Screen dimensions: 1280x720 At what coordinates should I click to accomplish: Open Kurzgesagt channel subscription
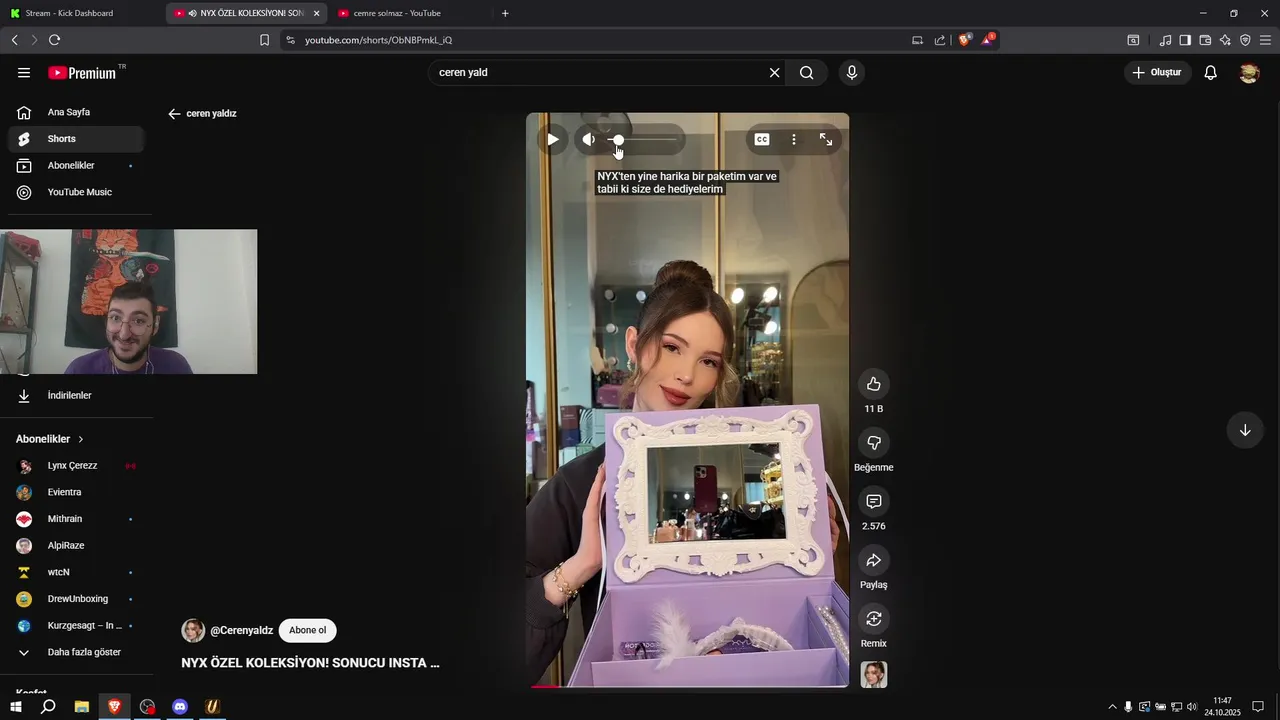click(x=76, y=626)
